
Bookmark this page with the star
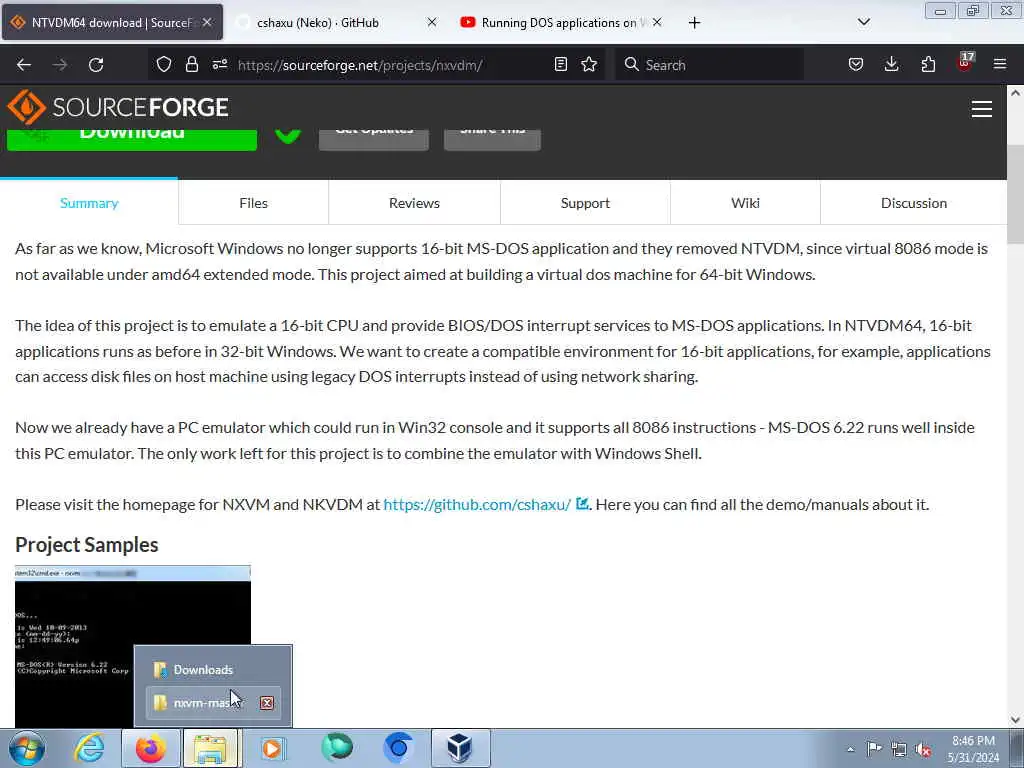point(589,64)
